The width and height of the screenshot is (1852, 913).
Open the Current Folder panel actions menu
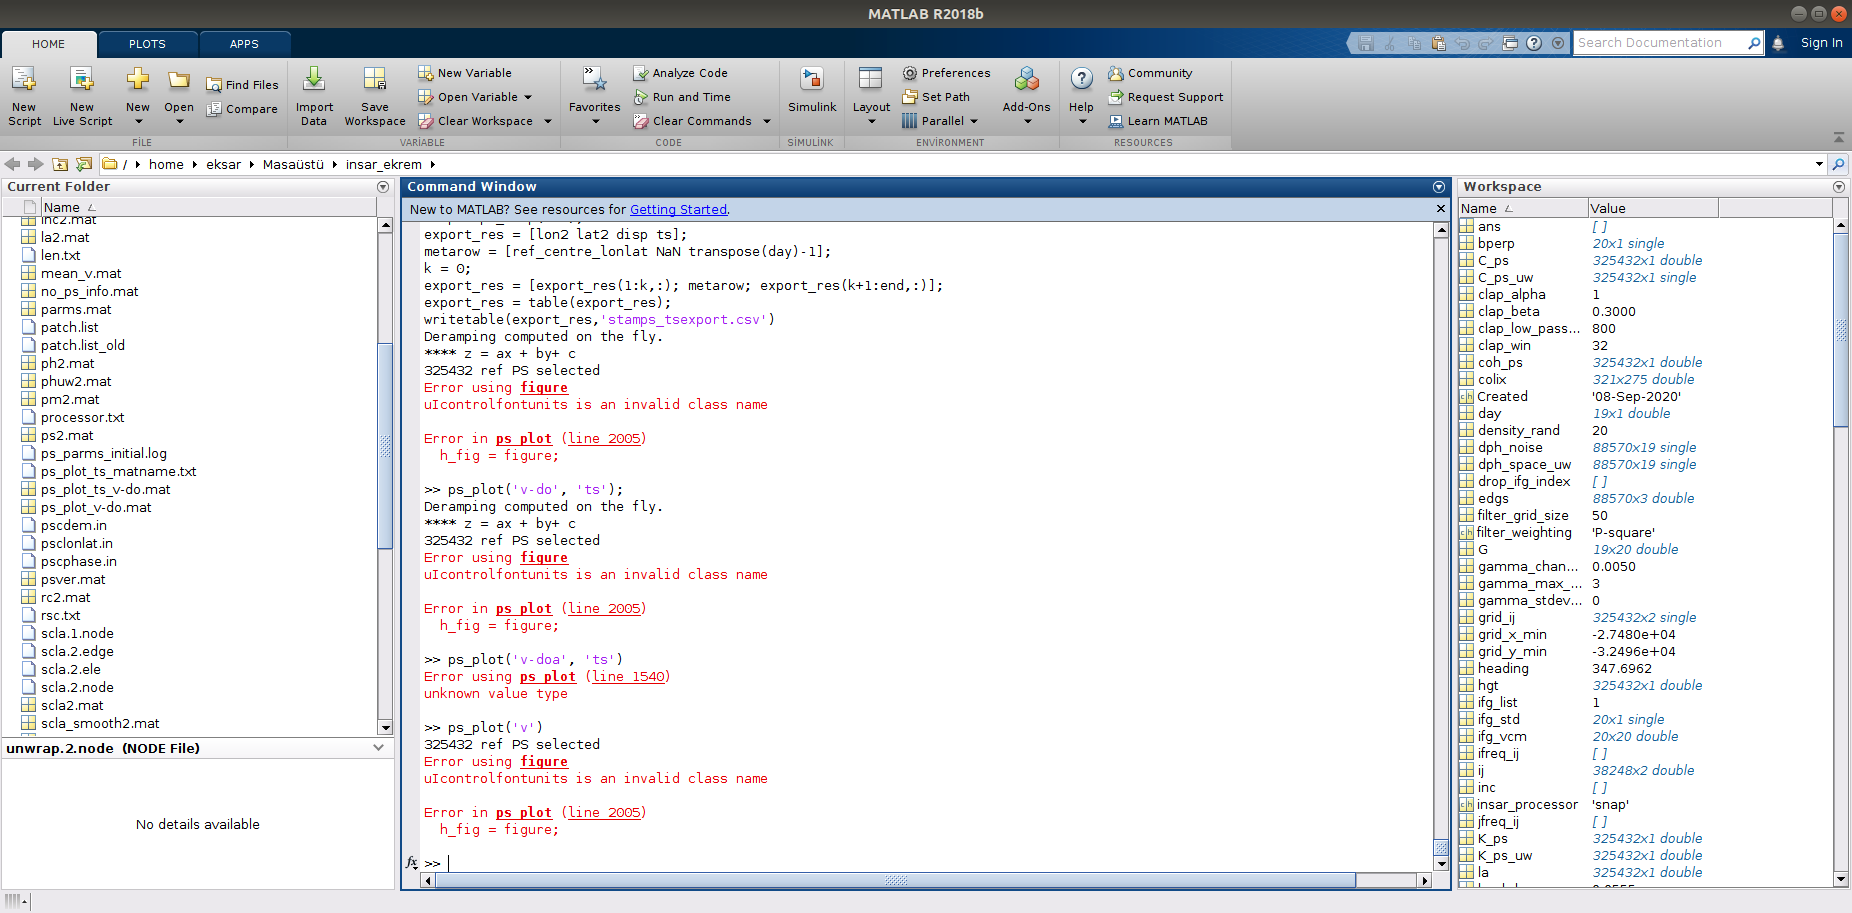pyautogui.click(x=383, y=187)
